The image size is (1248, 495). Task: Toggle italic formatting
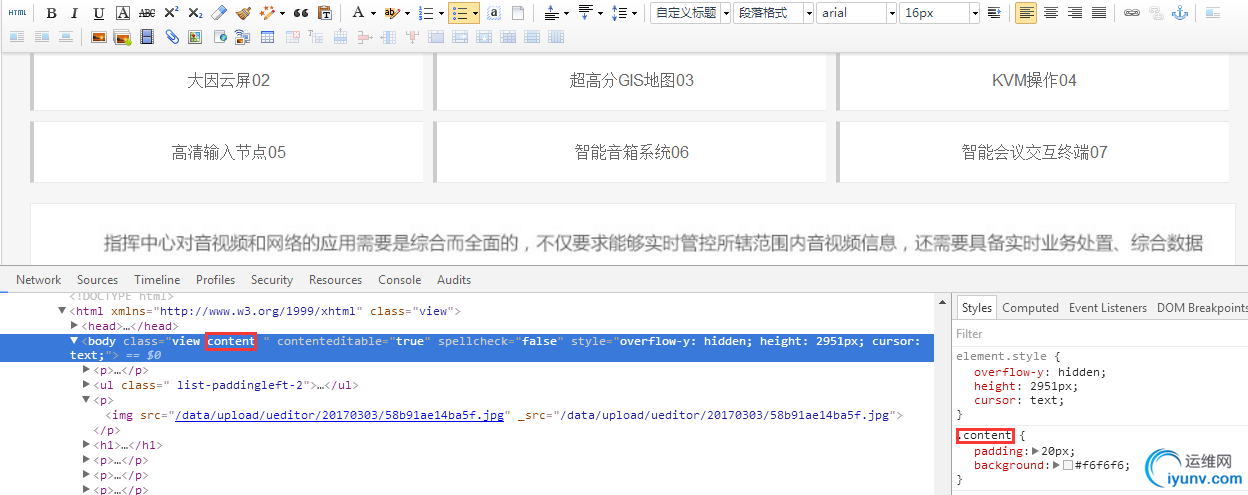pos(75,13)
